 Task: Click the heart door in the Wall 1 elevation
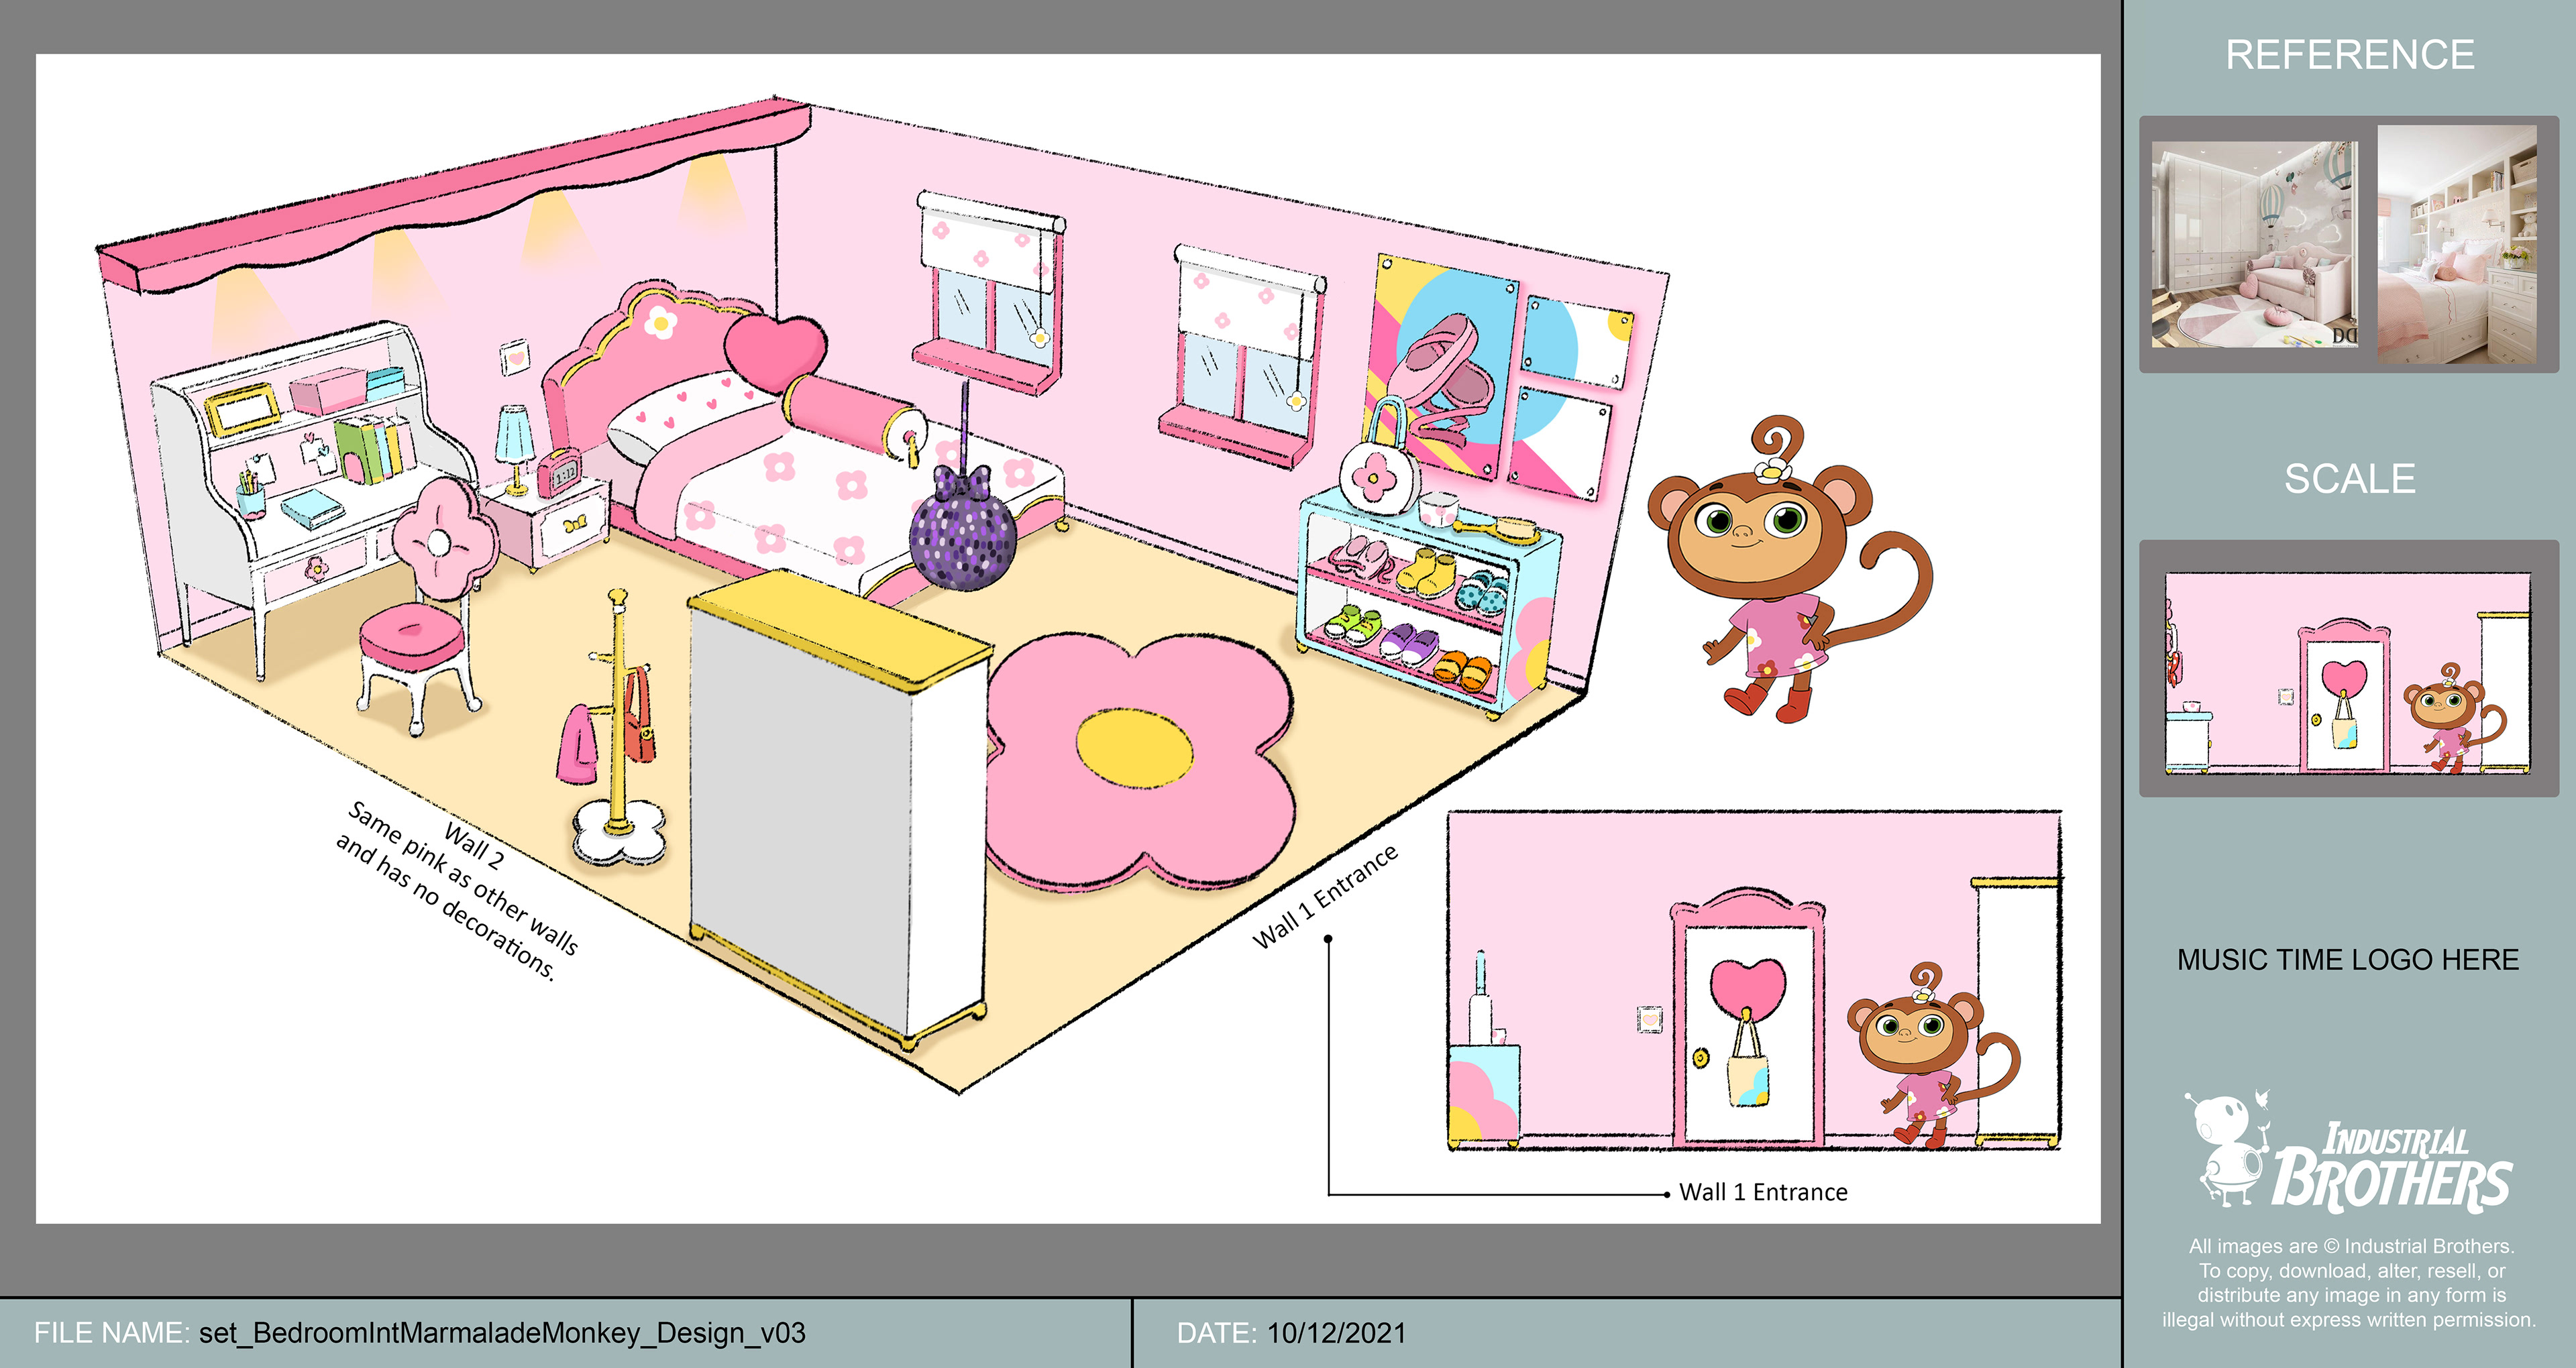1747,1017
